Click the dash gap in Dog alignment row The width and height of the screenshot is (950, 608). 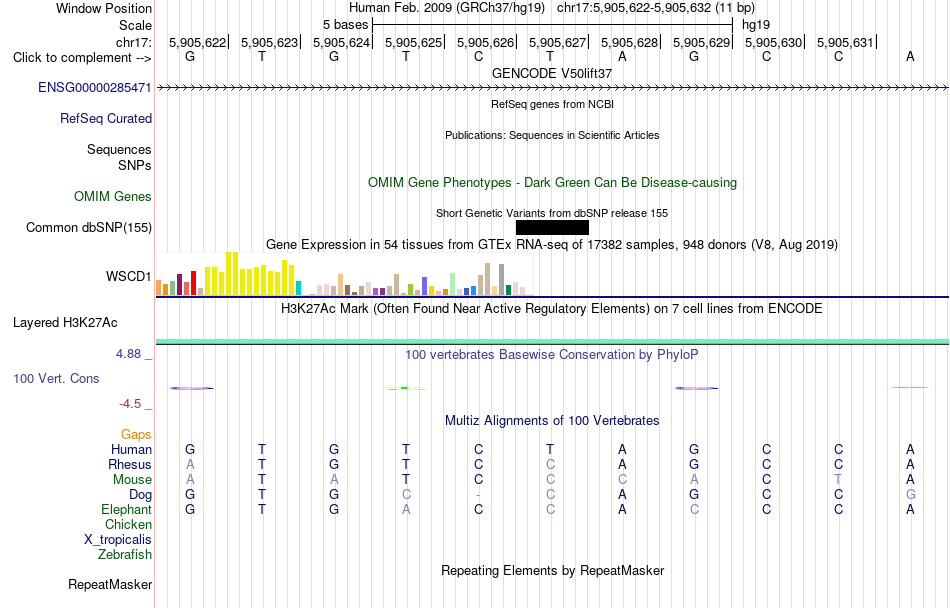pos(479,495)
